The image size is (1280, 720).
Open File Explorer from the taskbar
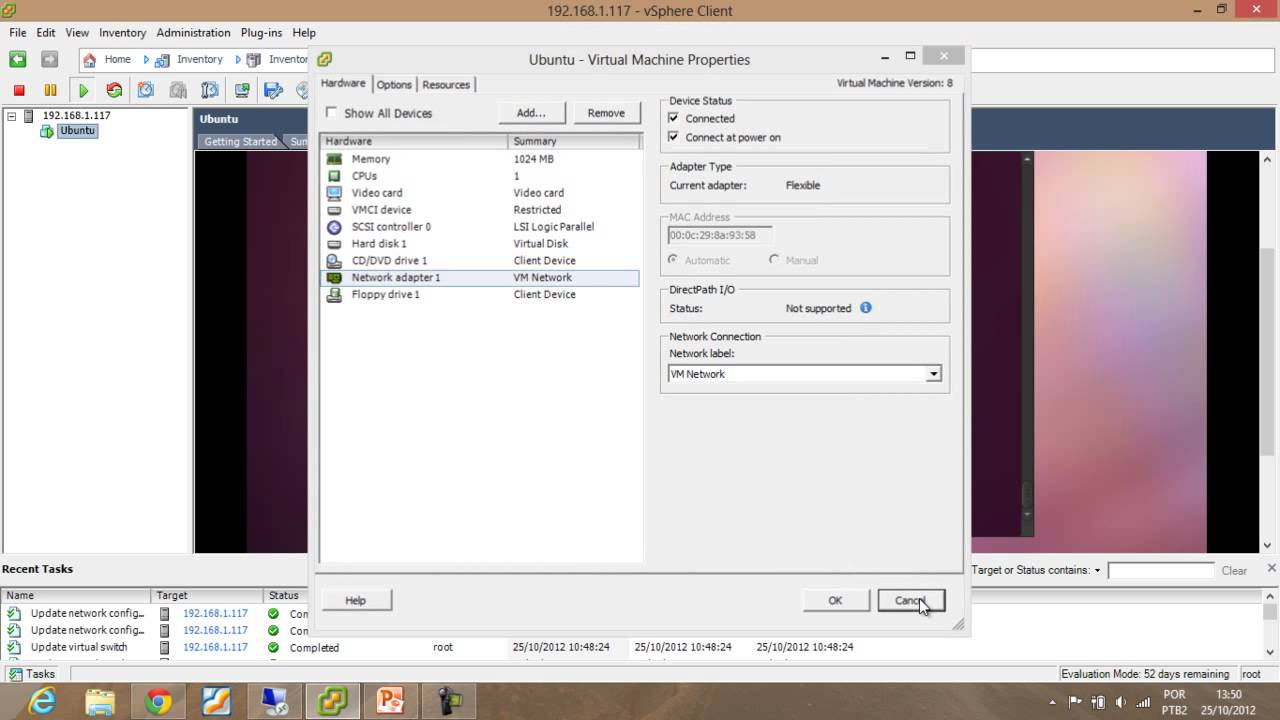click(100, 701)
